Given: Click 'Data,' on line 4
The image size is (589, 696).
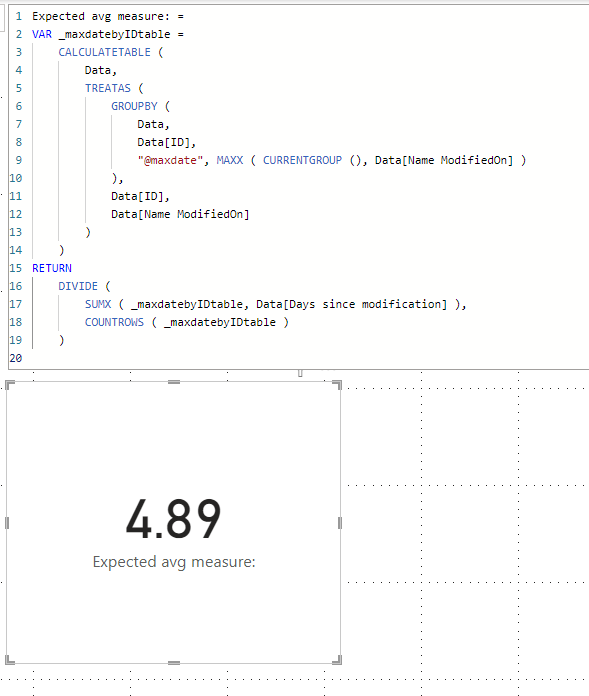Looking at the screenshot, I should pyautogui.click(x=101, y=70).
